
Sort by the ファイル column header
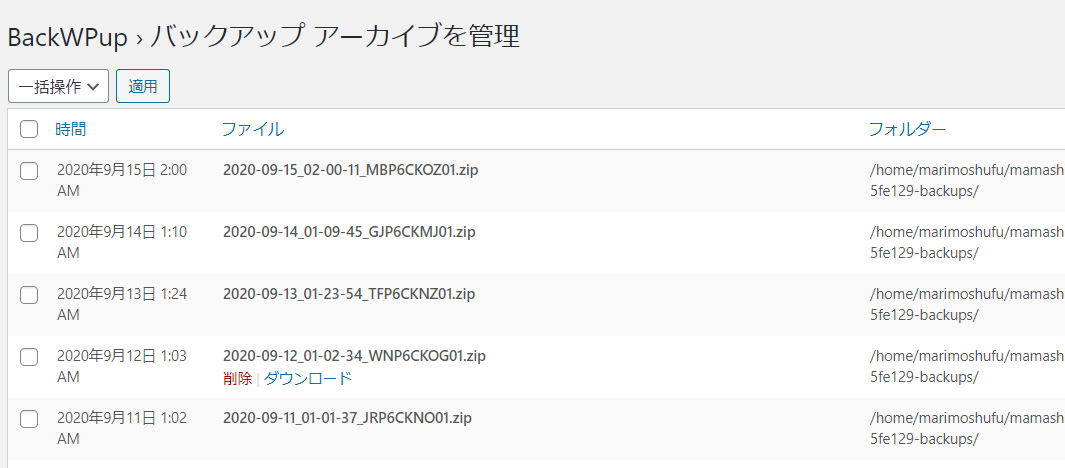[252, 129]
